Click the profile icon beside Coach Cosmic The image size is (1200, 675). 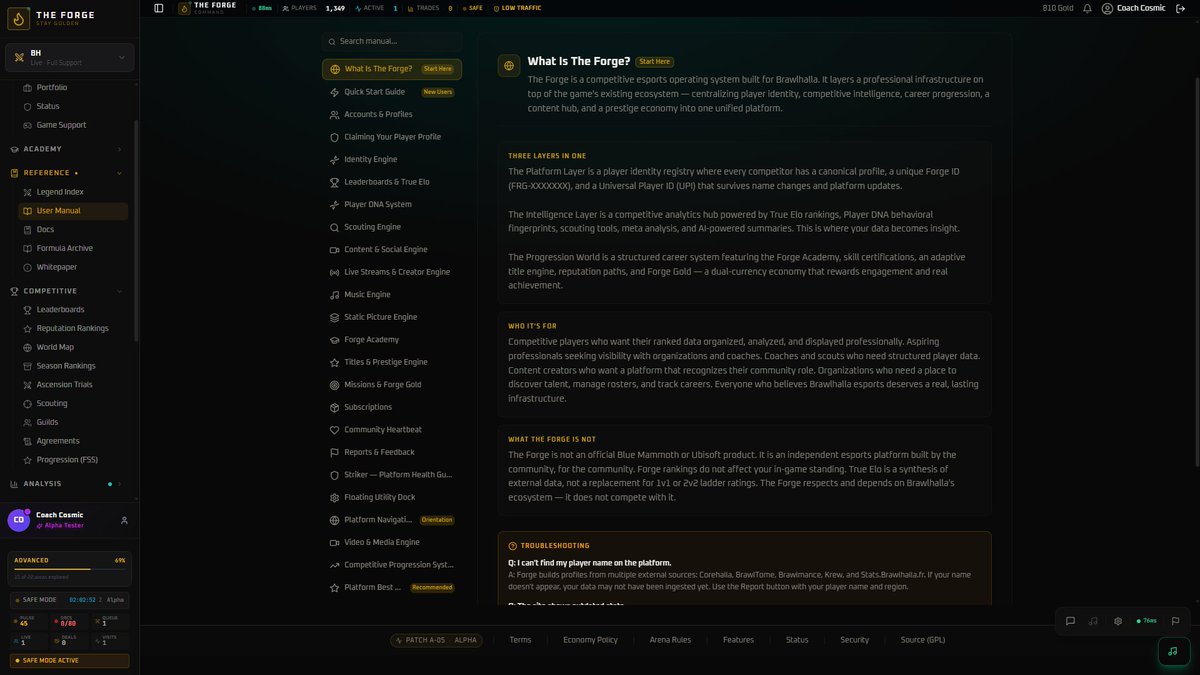coord(124,520)
